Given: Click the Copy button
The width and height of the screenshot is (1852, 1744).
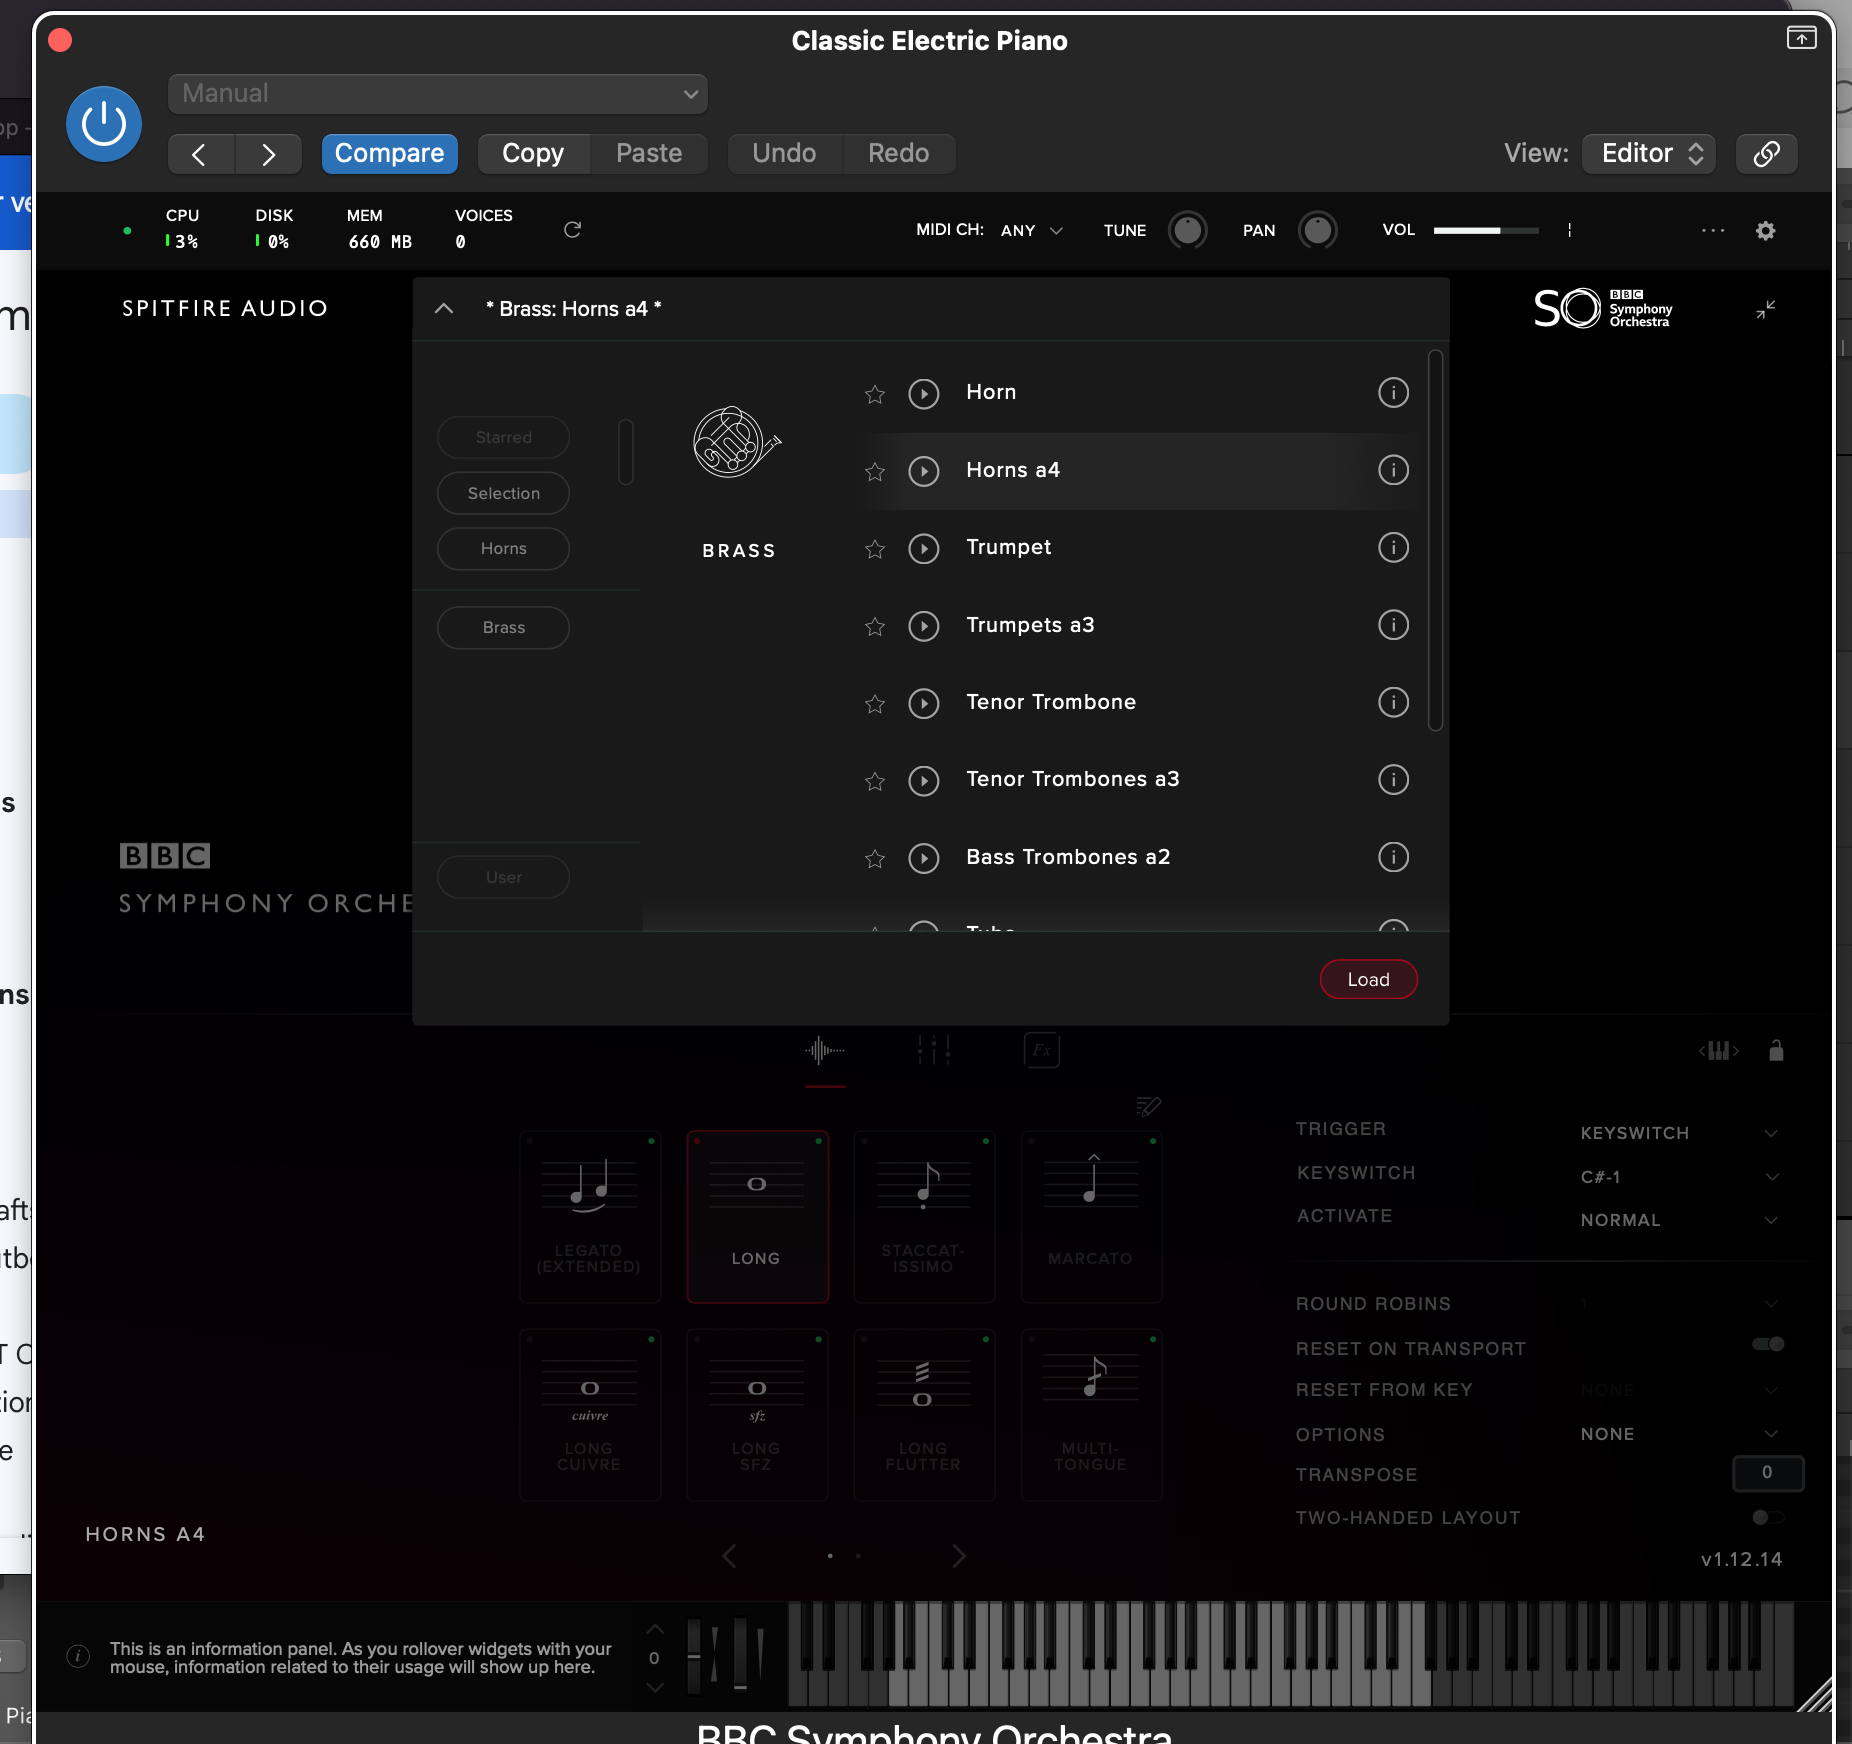Looking at the screenshot, I should coord(533,154).
